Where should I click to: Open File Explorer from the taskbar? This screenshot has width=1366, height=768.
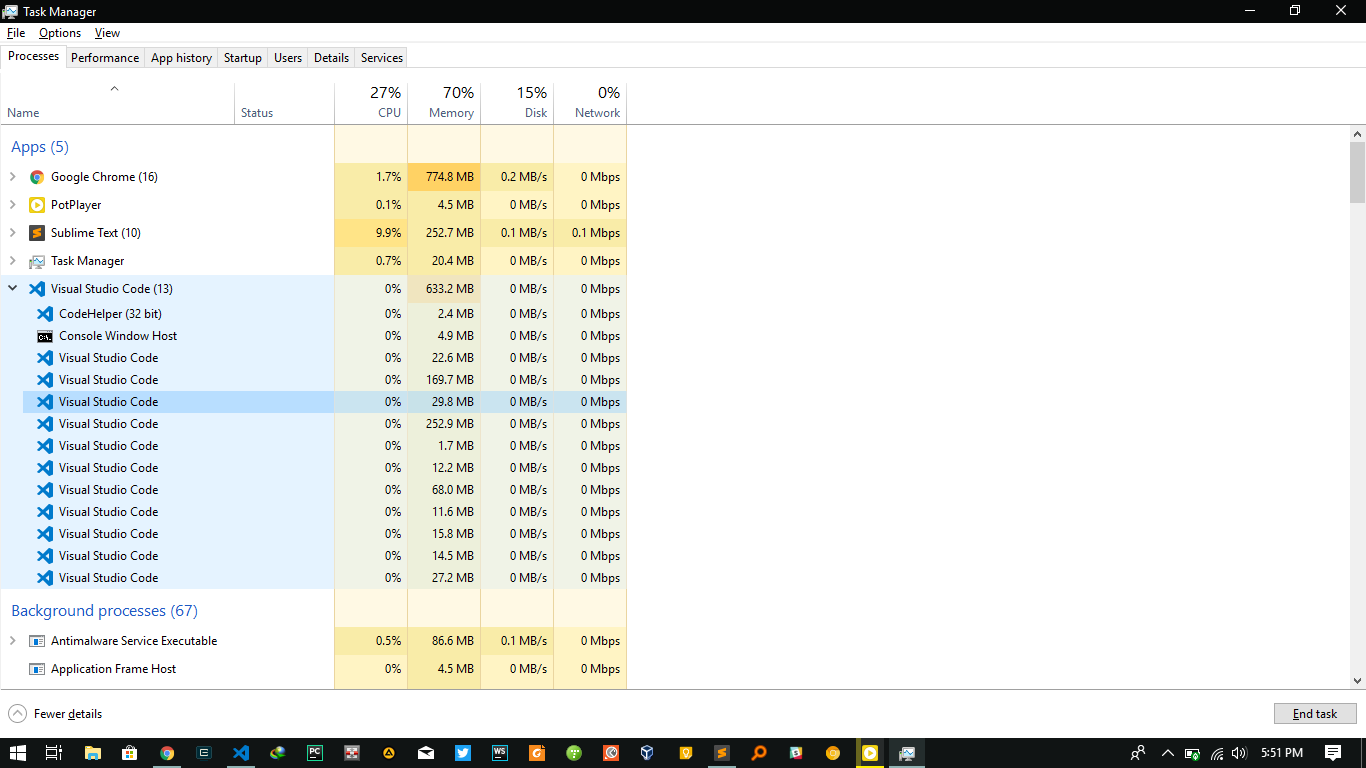coord(93,753)
